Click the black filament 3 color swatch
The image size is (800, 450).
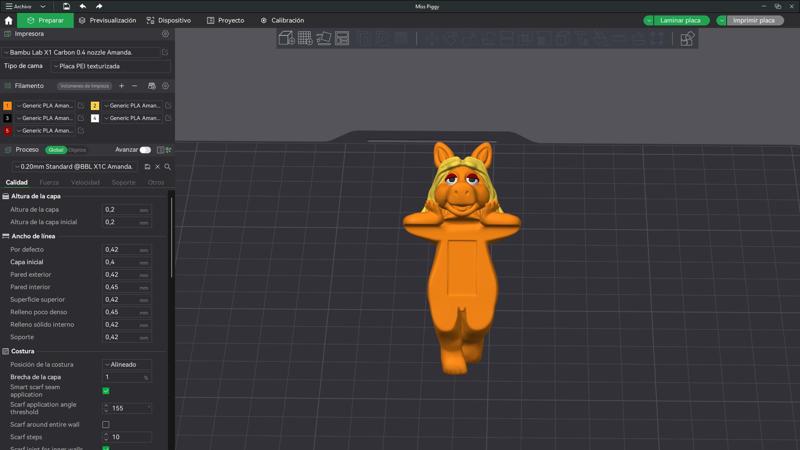7,118
